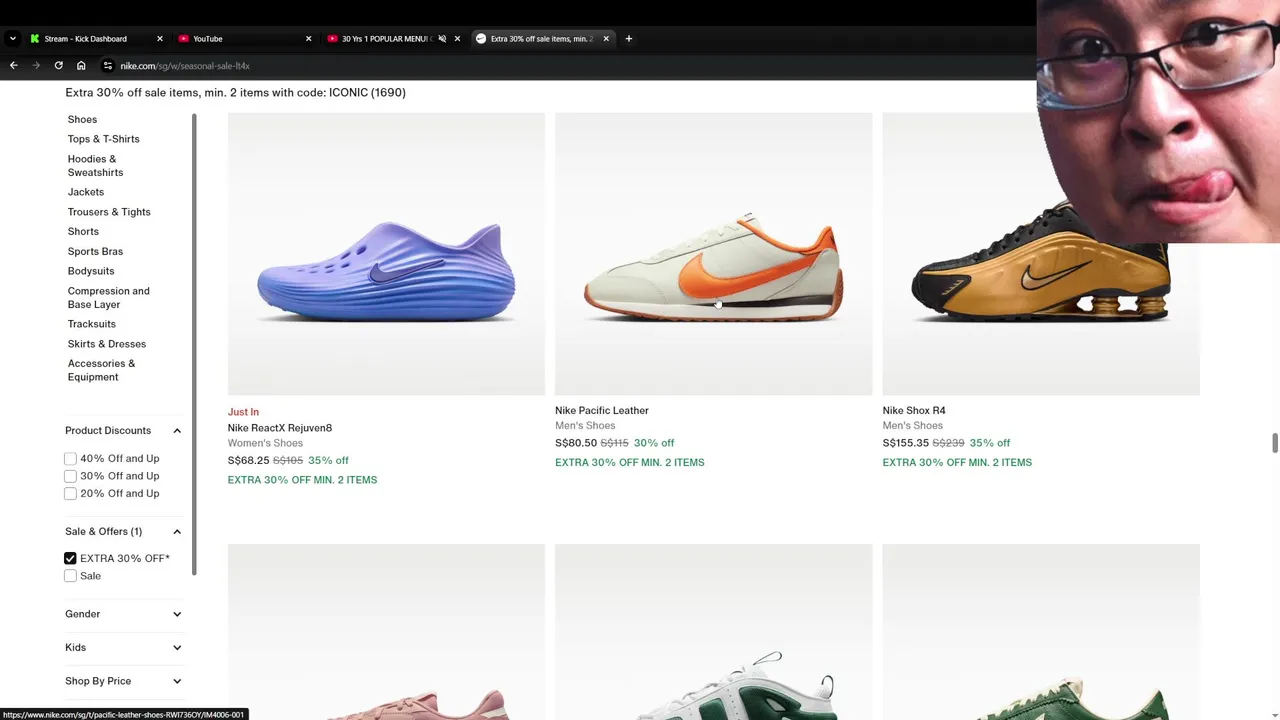1280x720 pixels.
Task: Open the Skirts & Dresses category
Action: pos(107,344)
